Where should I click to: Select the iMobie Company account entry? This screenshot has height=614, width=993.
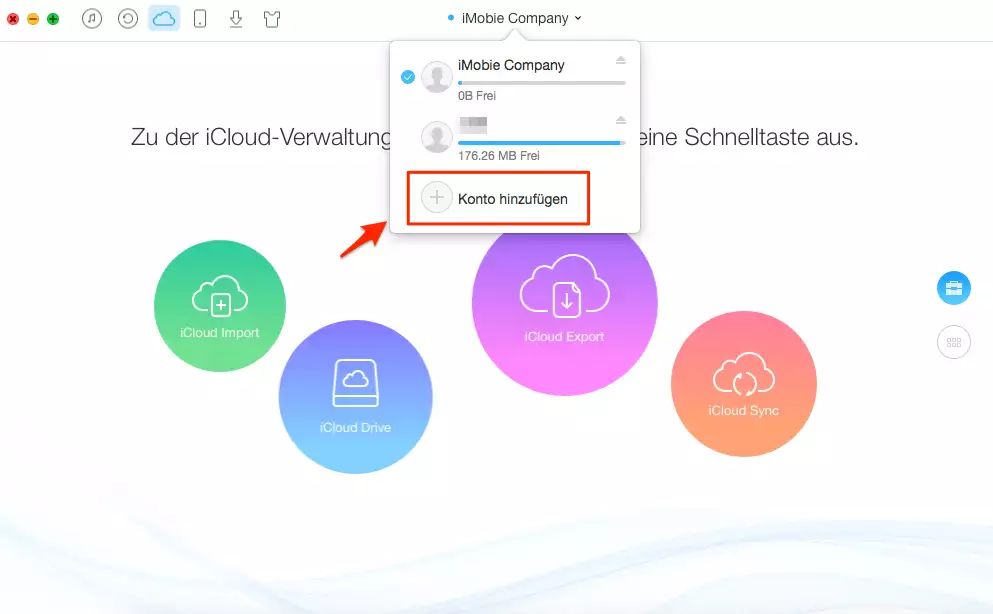coord(511,66)
